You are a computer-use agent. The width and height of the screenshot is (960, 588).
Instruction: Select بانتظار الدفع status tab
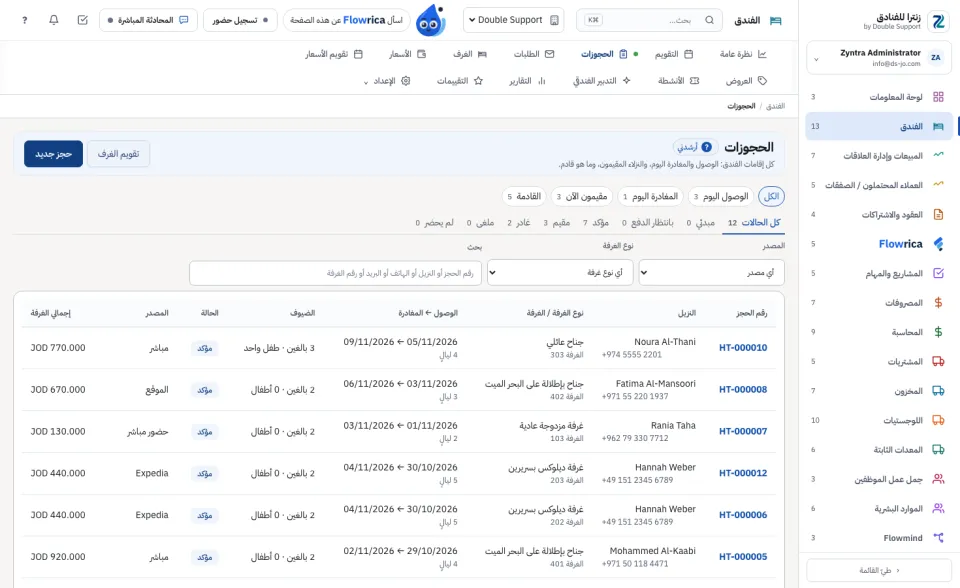[647, 223]
